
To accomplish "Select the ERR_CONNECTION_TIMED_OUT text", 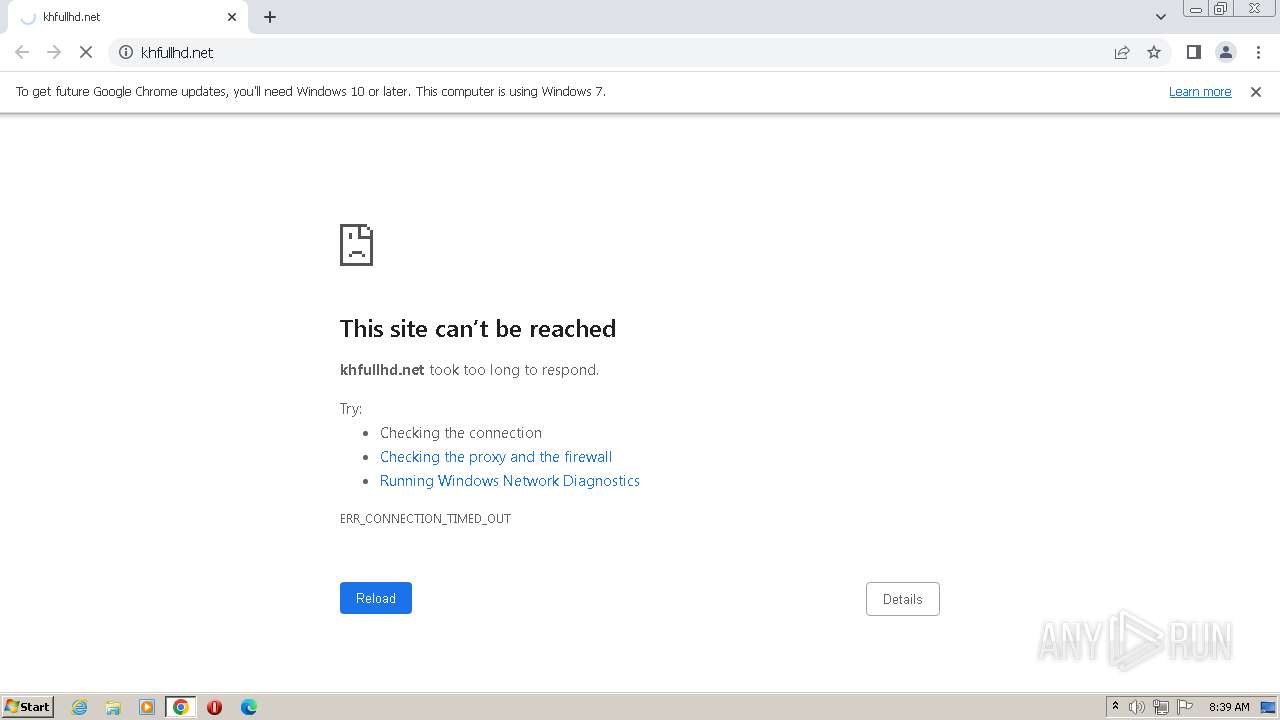I will (425, 518).
